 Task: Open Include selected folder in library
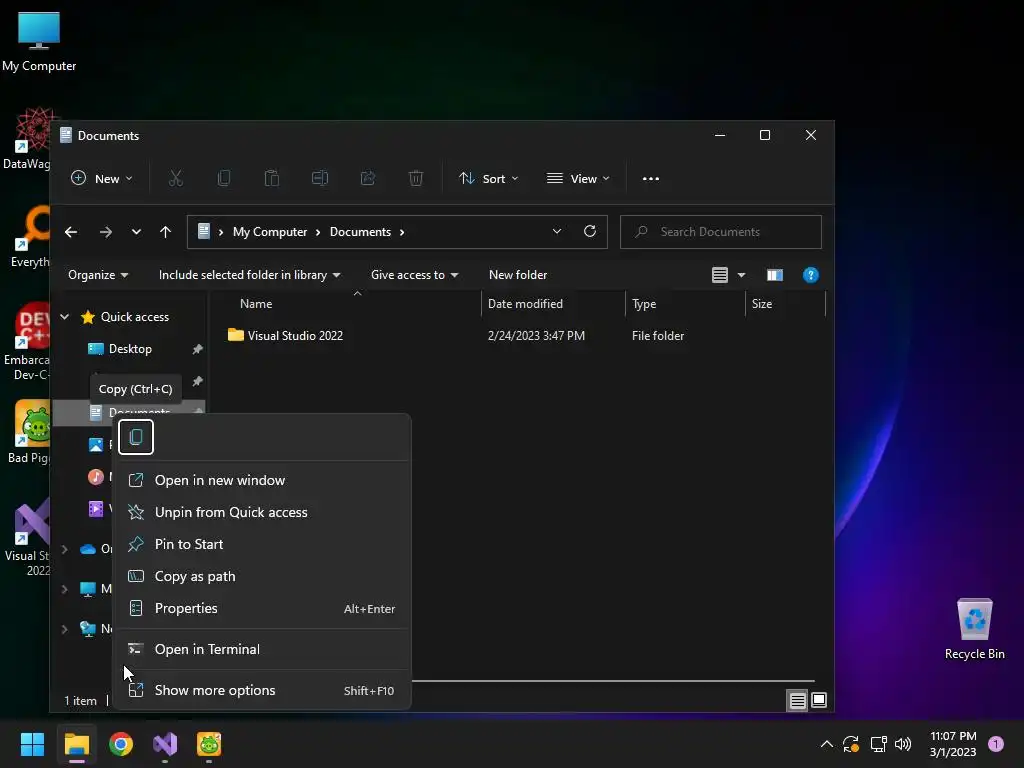pyautogui.click(x=249, y=275)
